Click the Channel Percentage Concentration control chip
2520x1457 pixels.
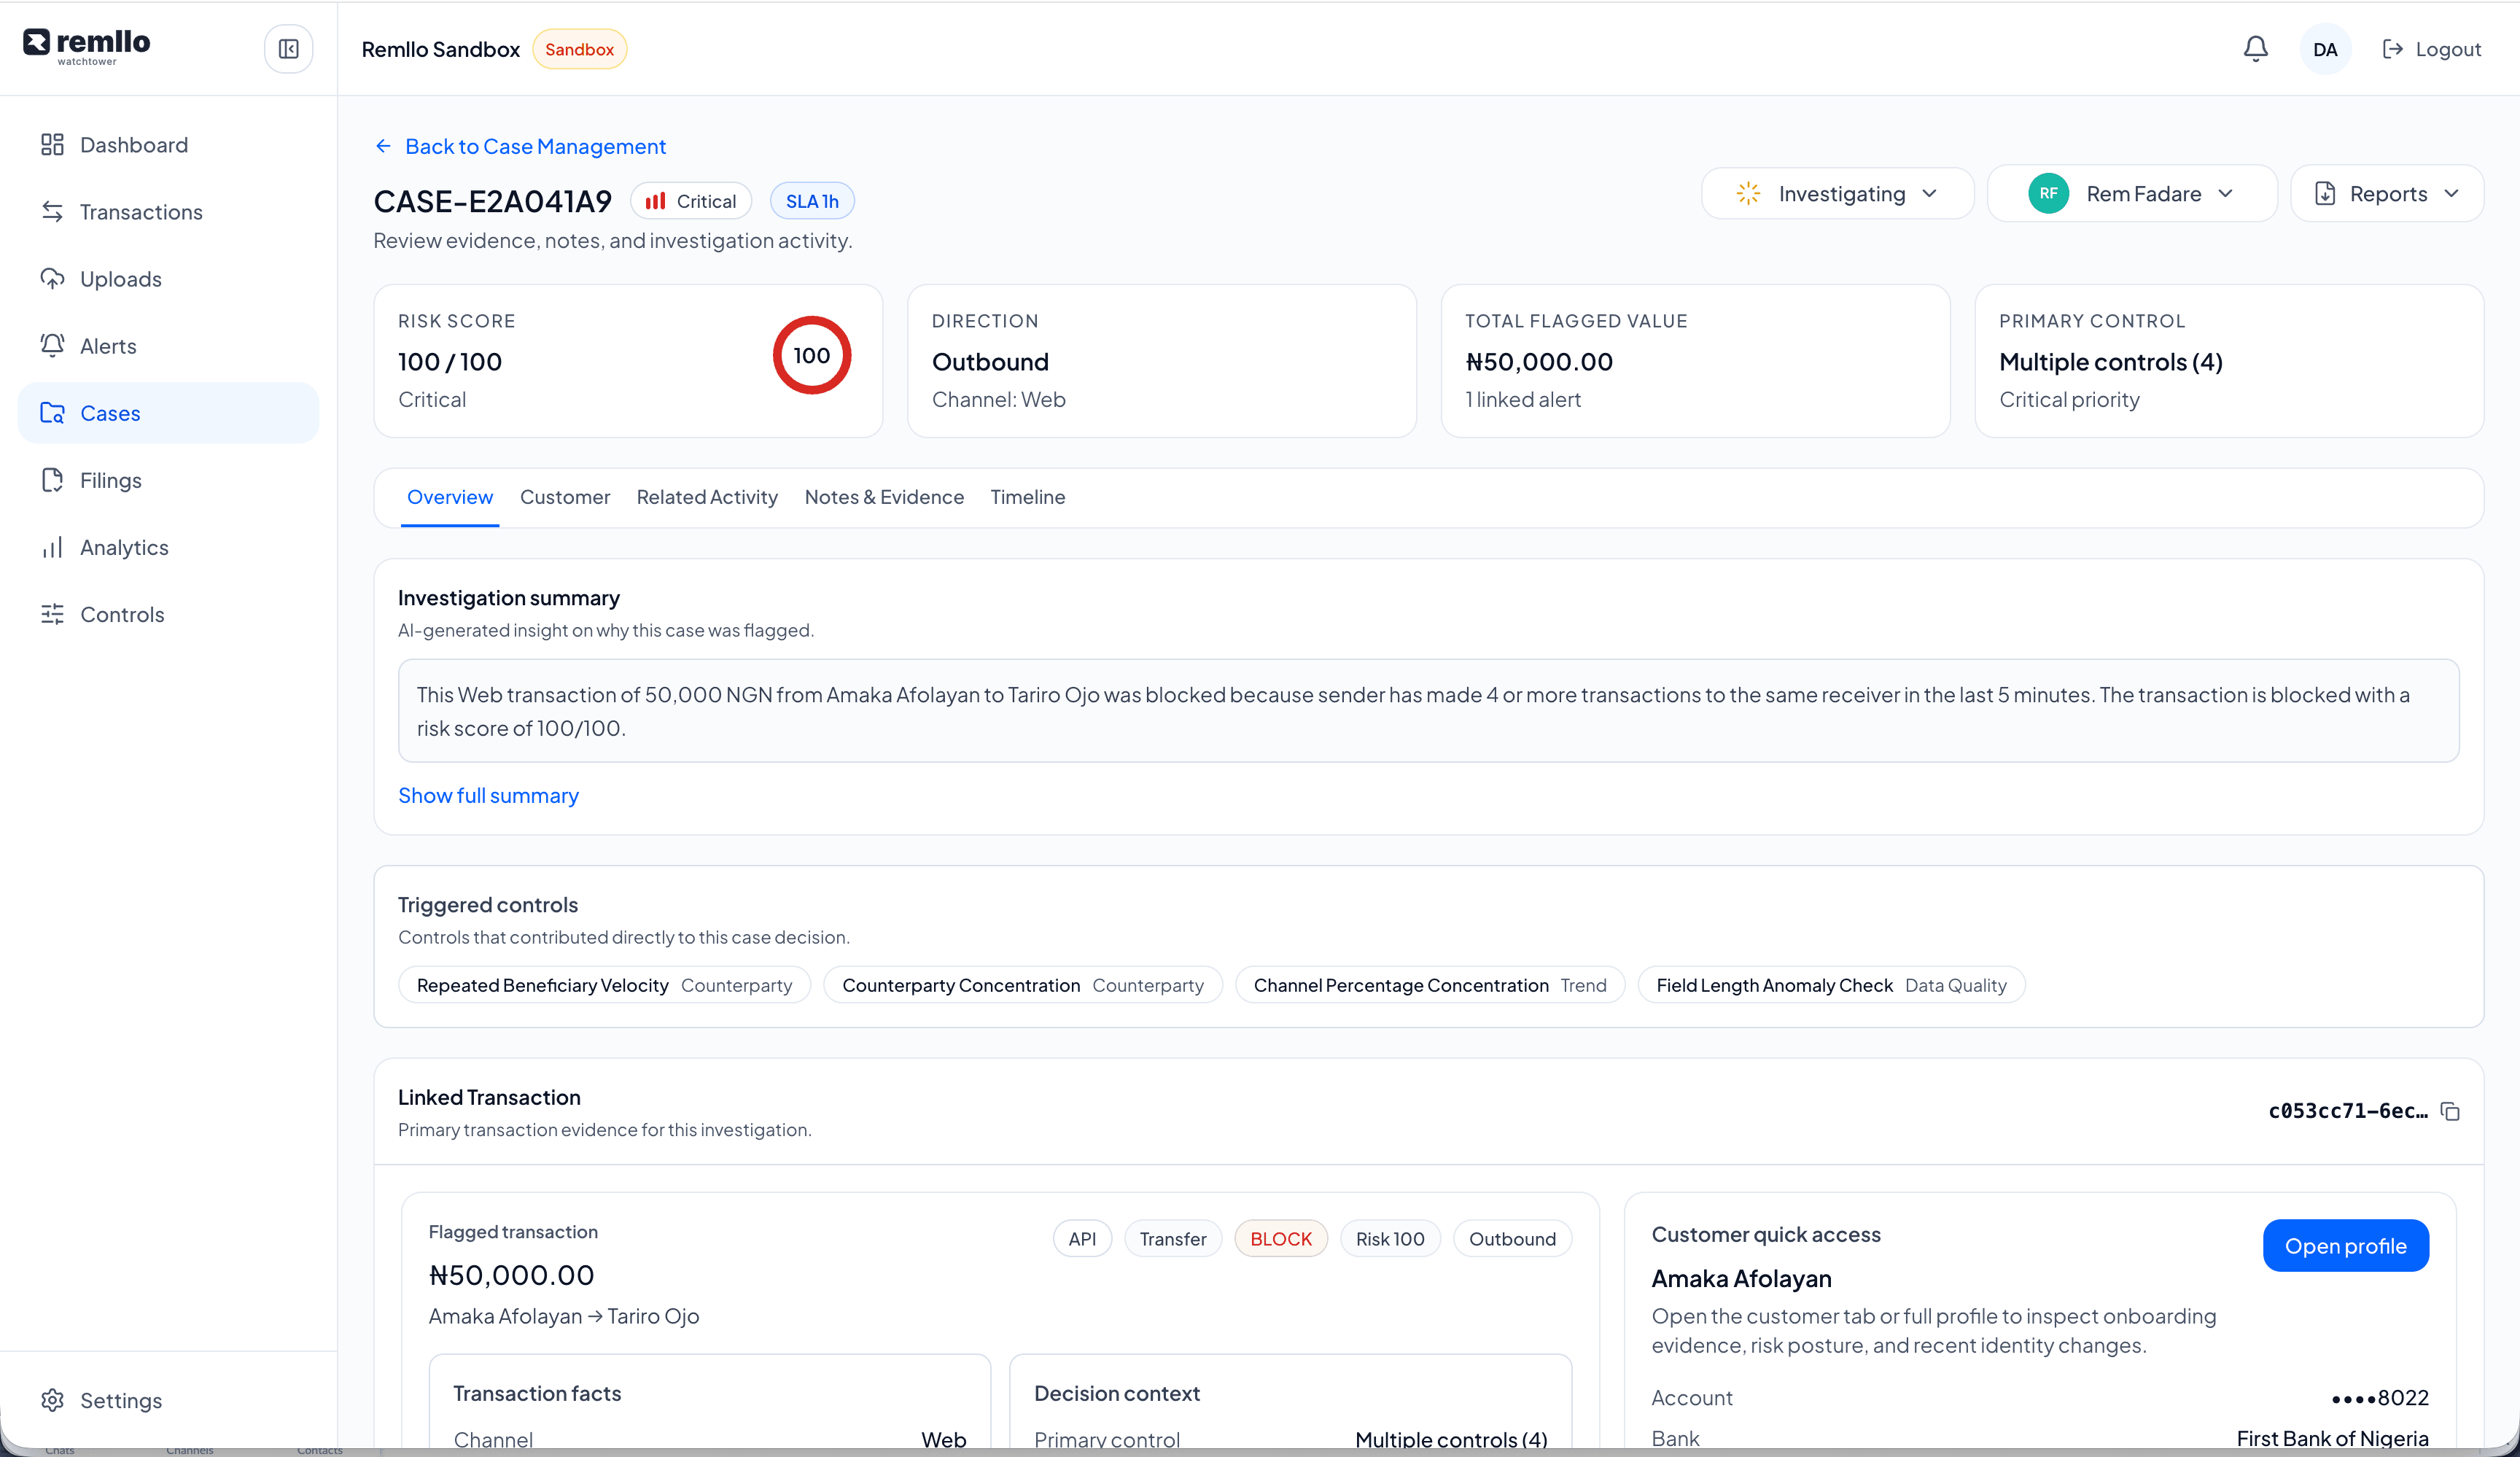coord(1430,985)
